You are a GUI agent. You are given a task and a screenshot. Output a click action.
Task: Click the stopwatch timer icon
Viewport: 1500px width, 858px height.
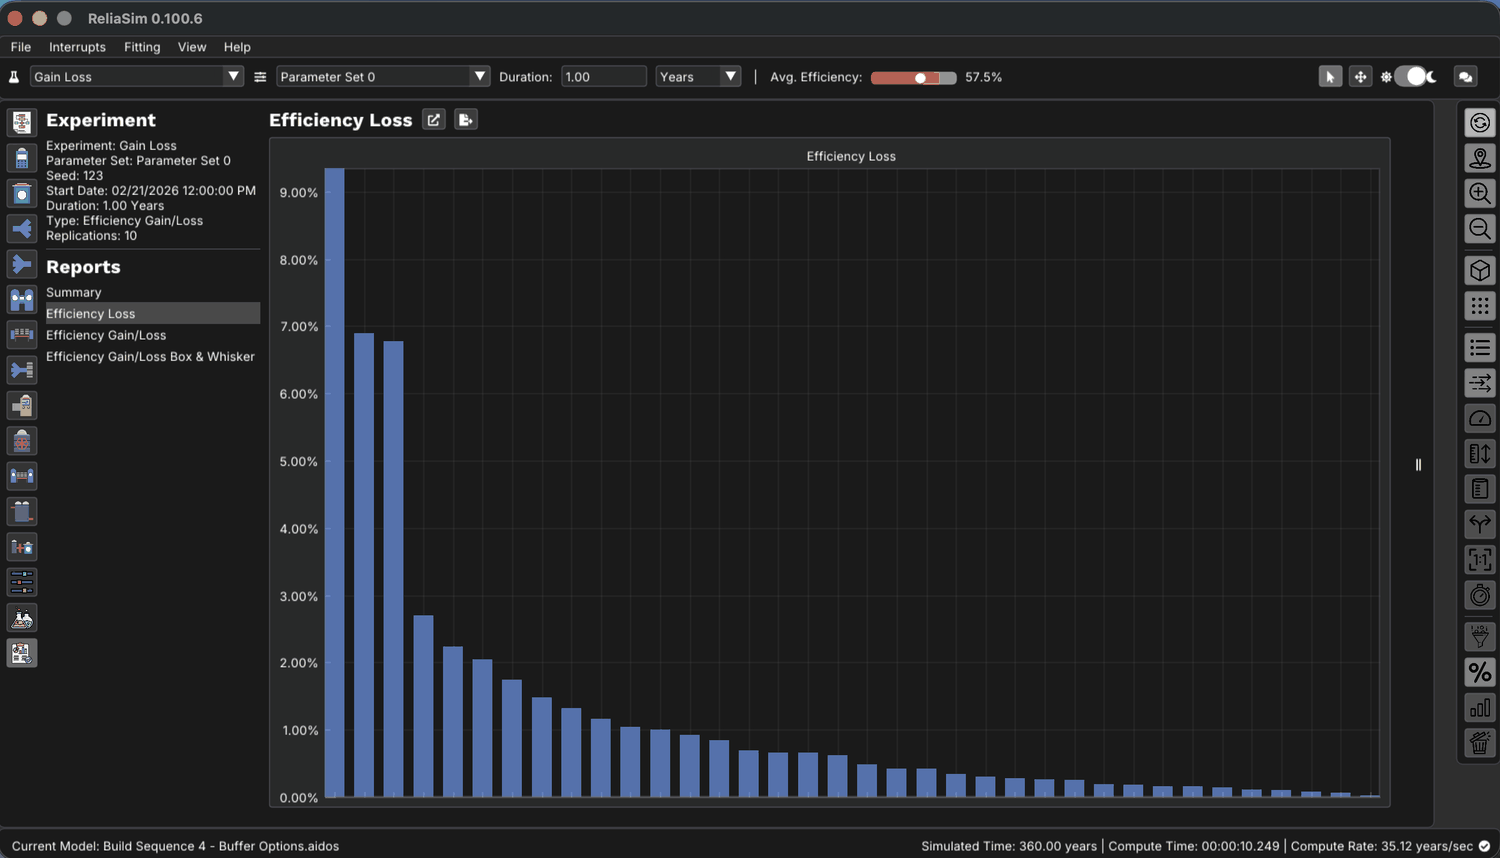coord(1480,595)
